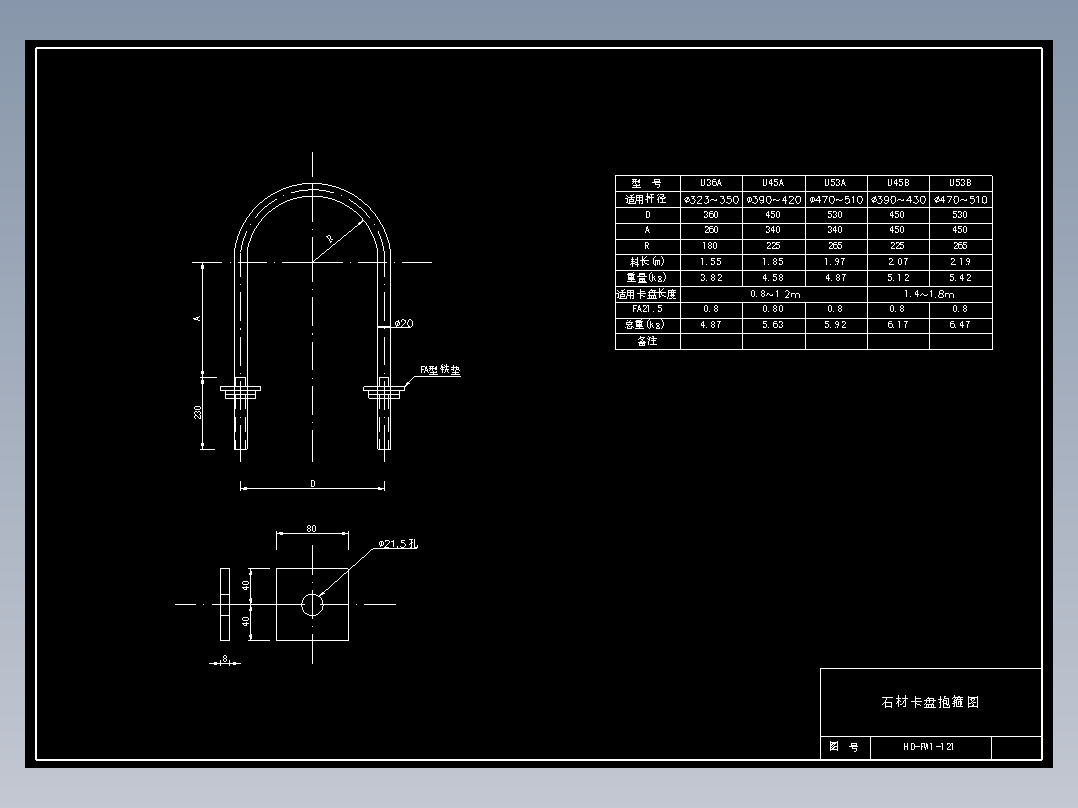Image resolution: width=1078 pixels, height=808 pixels.
Task: Click the D value 360 cell
Action: [x=711, y=215]
